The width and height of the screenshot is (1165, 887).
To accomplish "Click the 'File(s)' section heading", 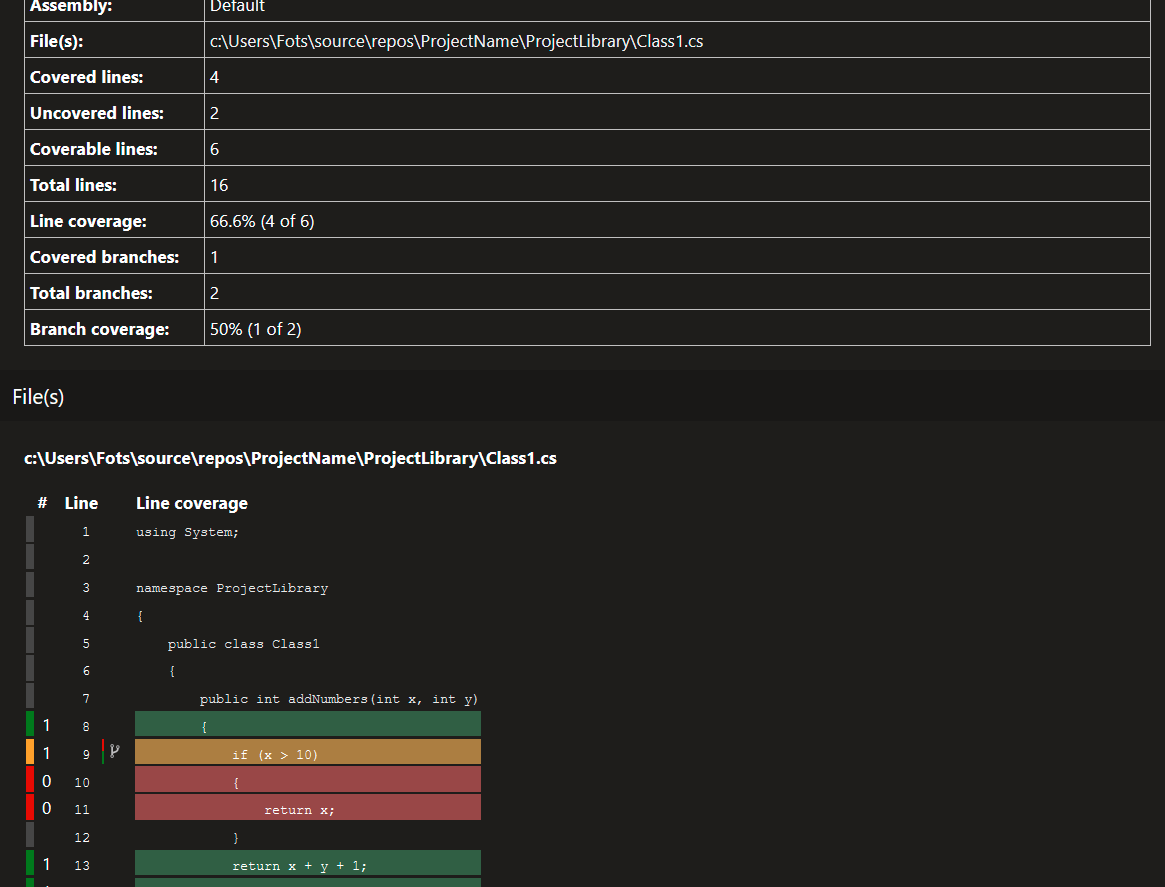I will pos(38,397).
